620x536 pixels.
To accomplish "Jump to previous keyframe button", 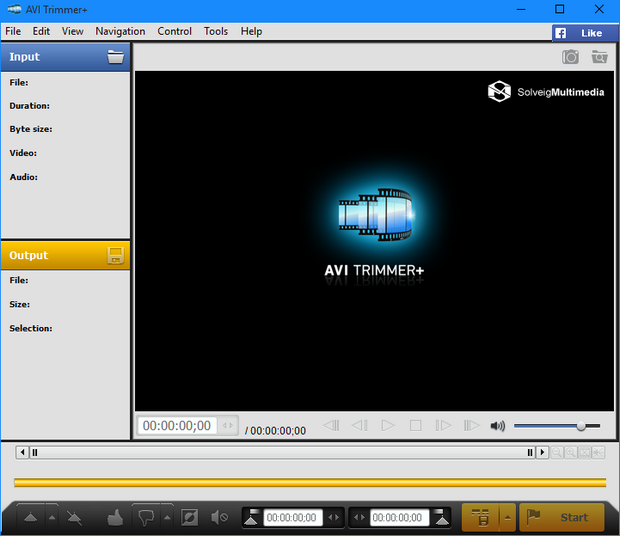I will [331, 426].
